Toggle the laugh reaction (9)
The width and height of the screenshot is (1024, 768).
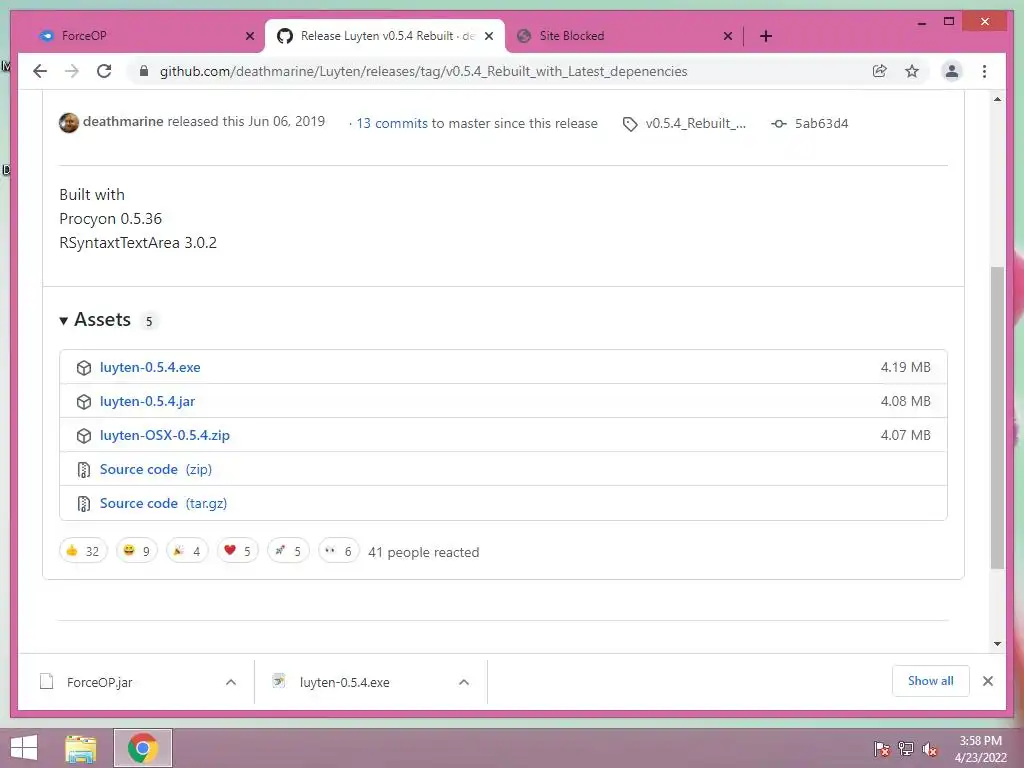(x=136, y=551)
